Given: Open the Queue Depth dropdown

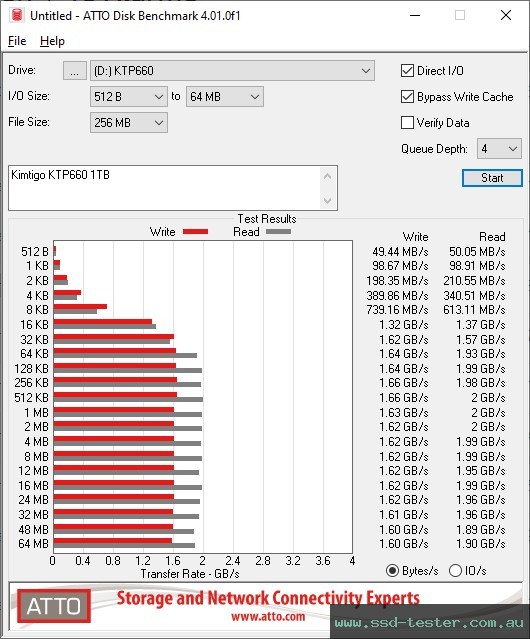Looking at the screenshot, I should click(499, 149).
